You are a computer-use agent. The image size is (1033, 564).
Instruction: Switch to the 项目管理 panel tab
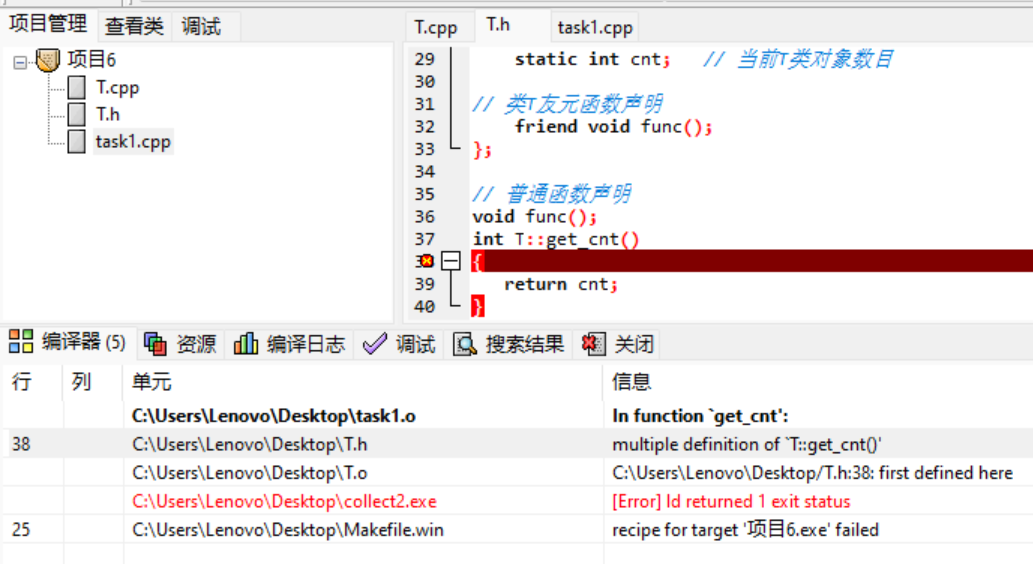click(x=48, y=24)
